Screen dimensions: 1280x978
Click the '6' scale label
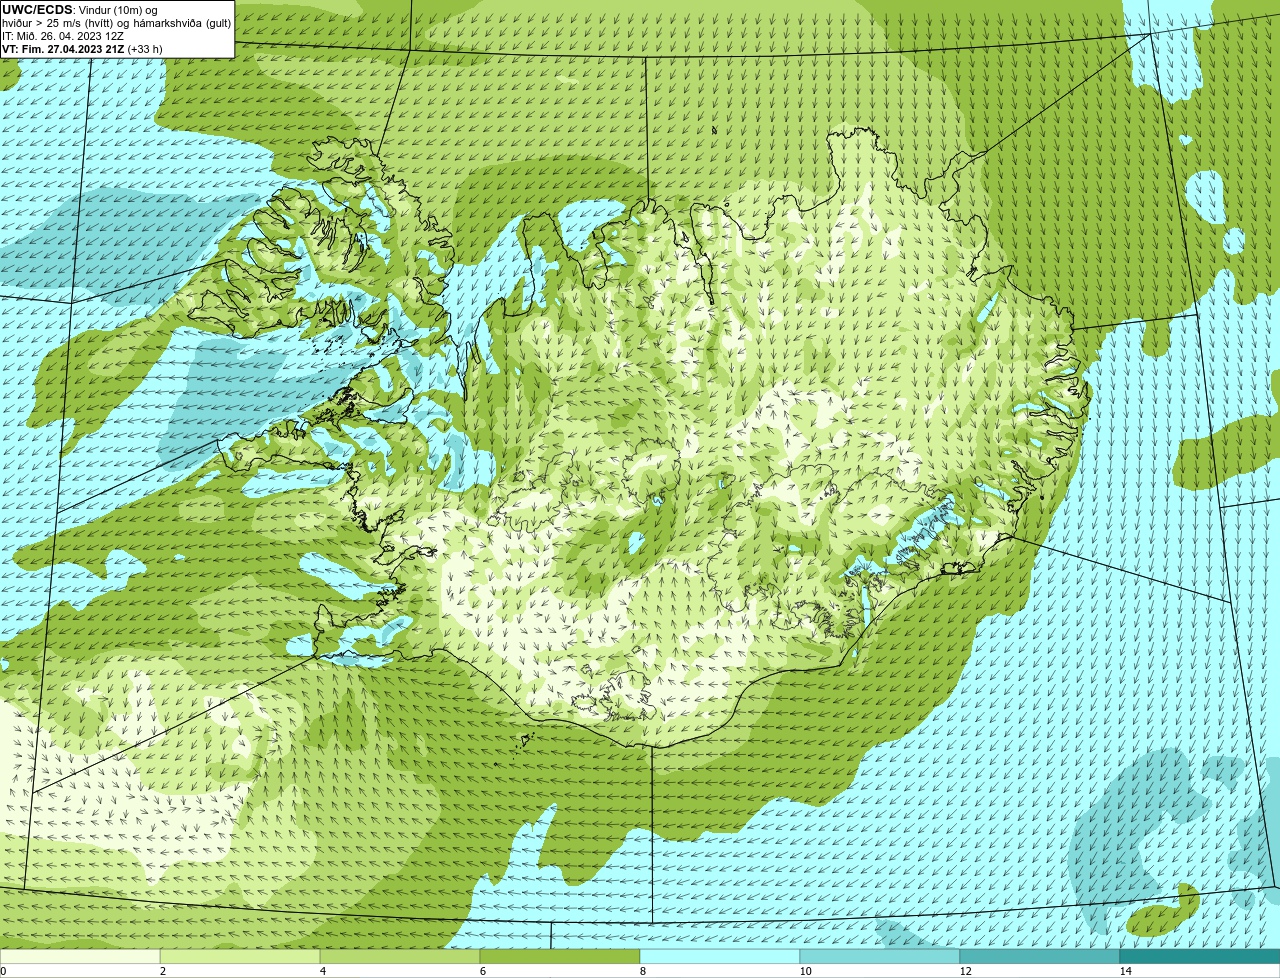482,971
